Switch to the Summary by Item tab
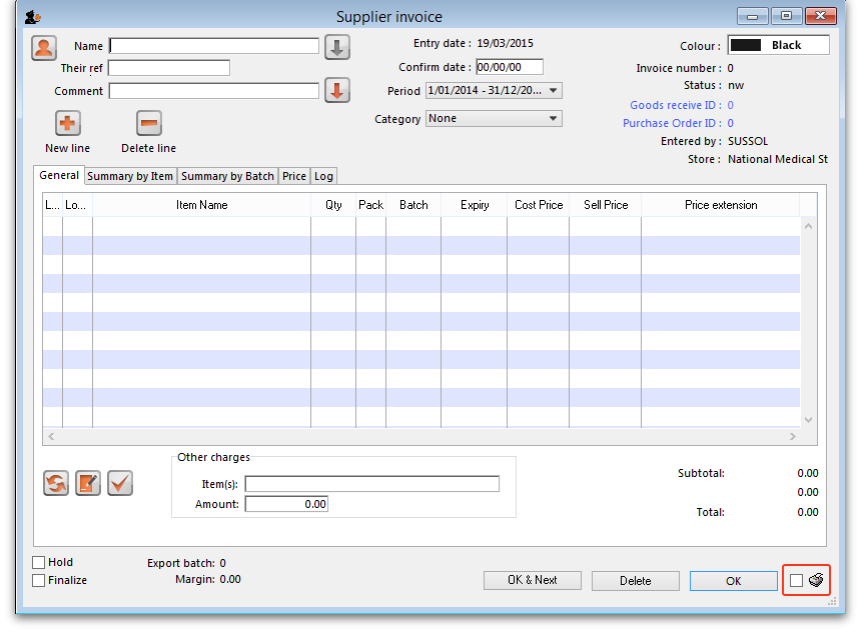860x633 pixels. pyautogui.click(x=130, y=176)
